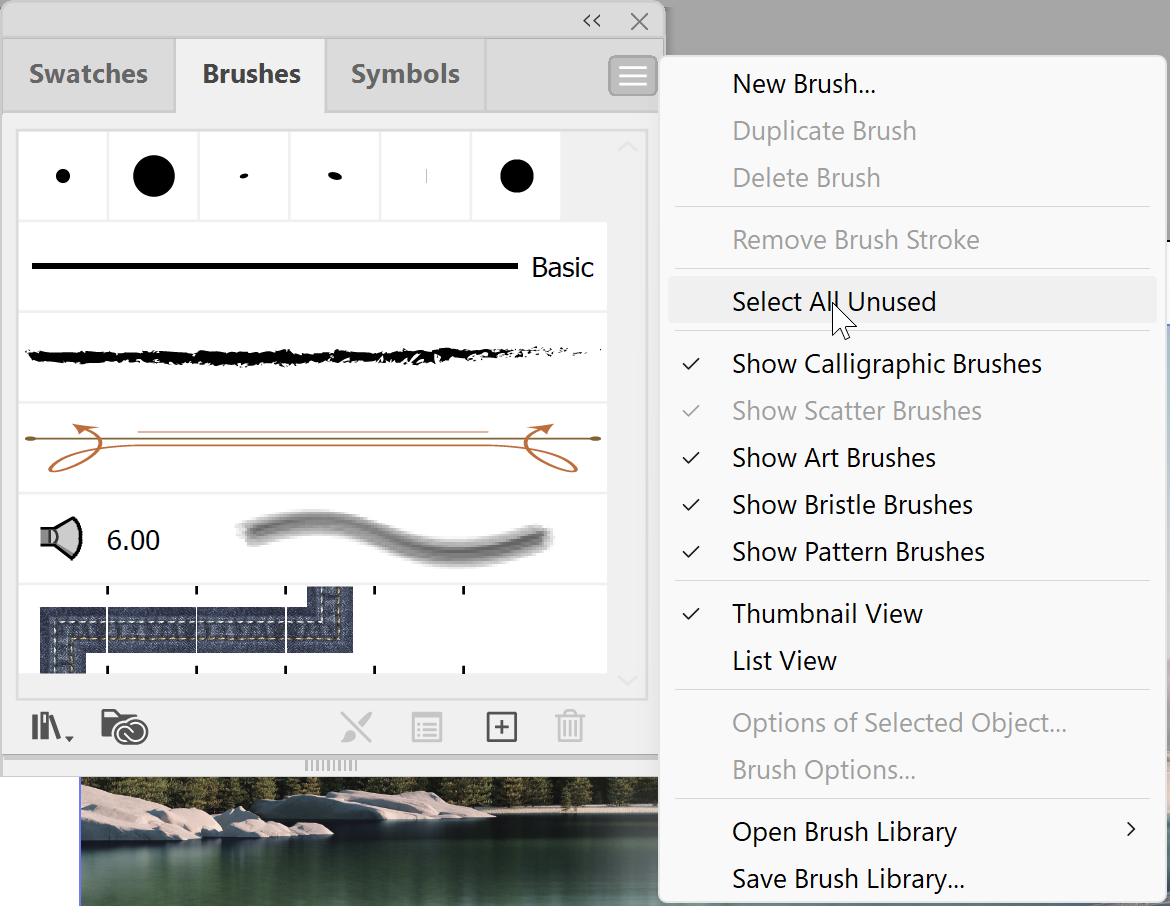Select the flat oval calligraphic brush
The width and height of the screenshot is (1170, 906).
click(x=335, y=176)
